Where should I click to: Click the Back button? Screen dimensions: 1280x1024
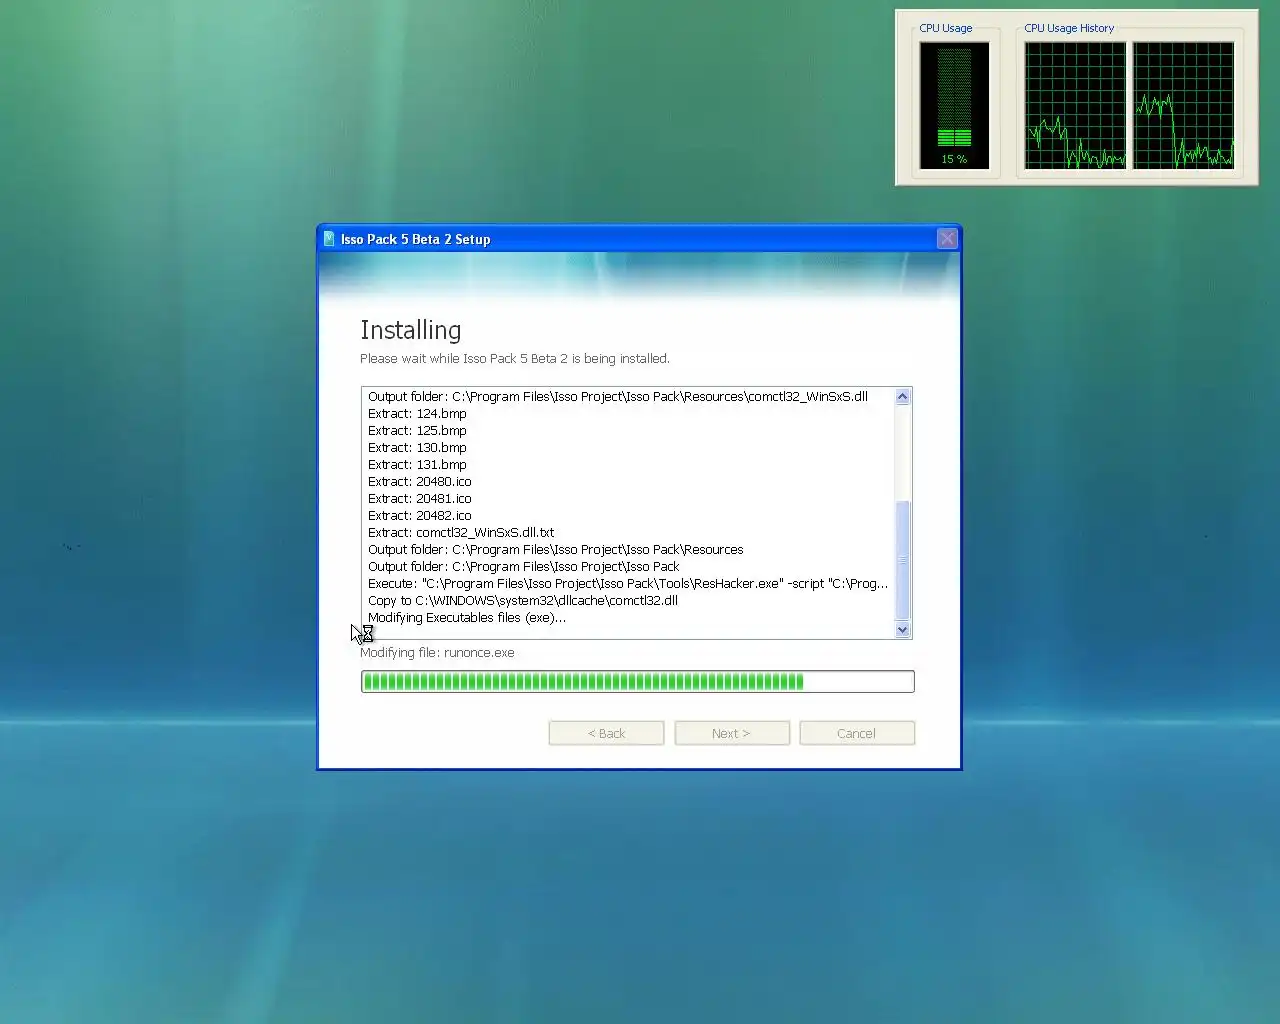606,733
